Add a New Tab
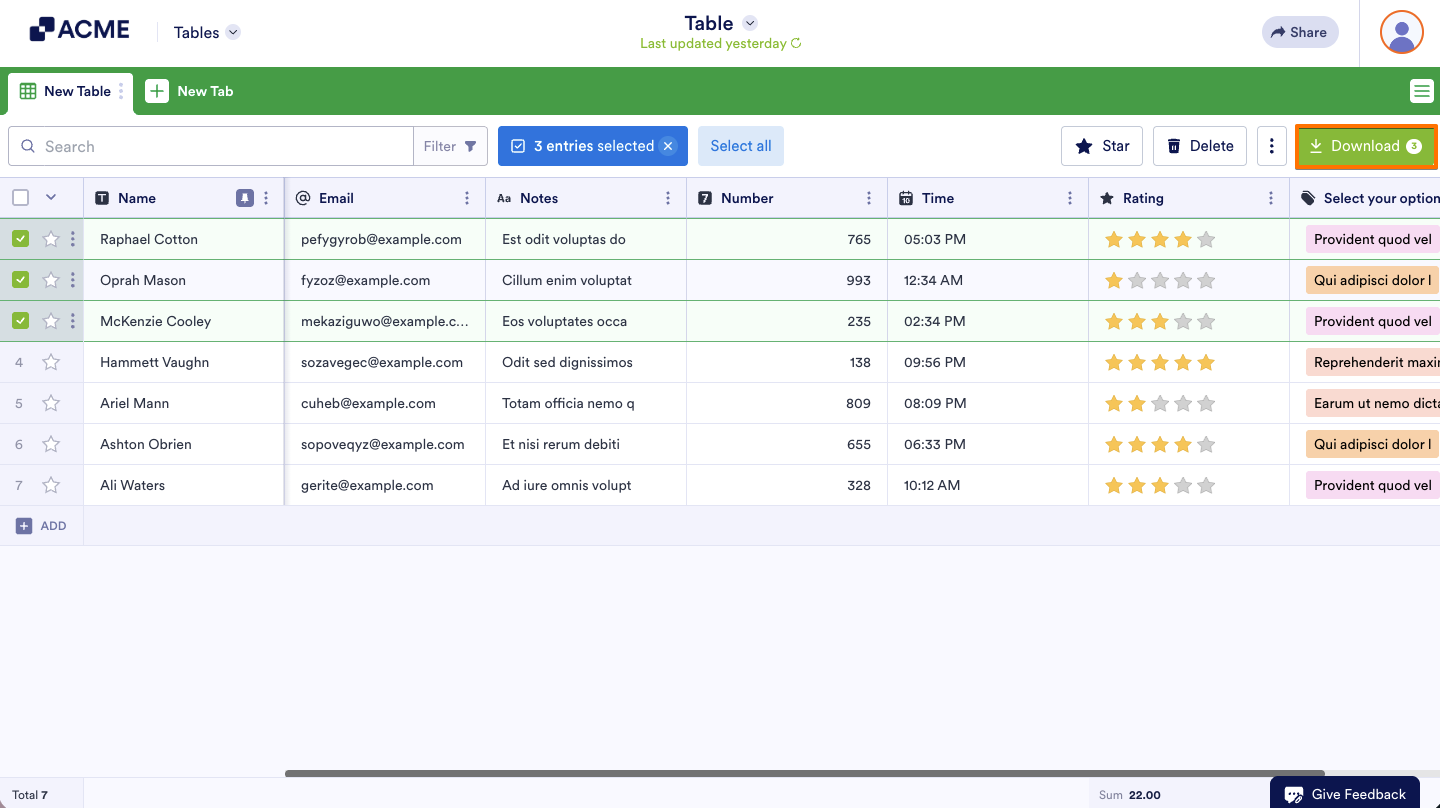 (190, 91)
